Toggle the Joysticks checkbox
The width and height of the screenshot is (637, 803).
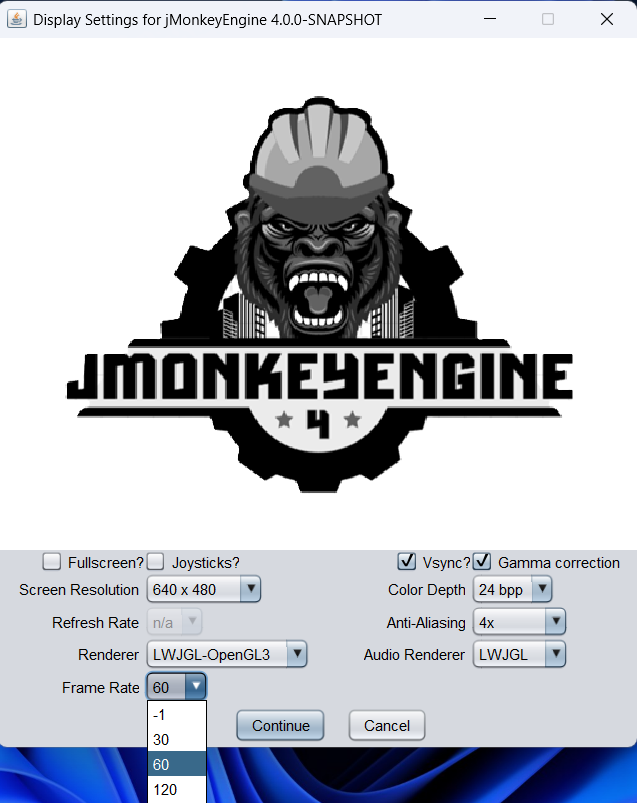click(x=155, y=561)
